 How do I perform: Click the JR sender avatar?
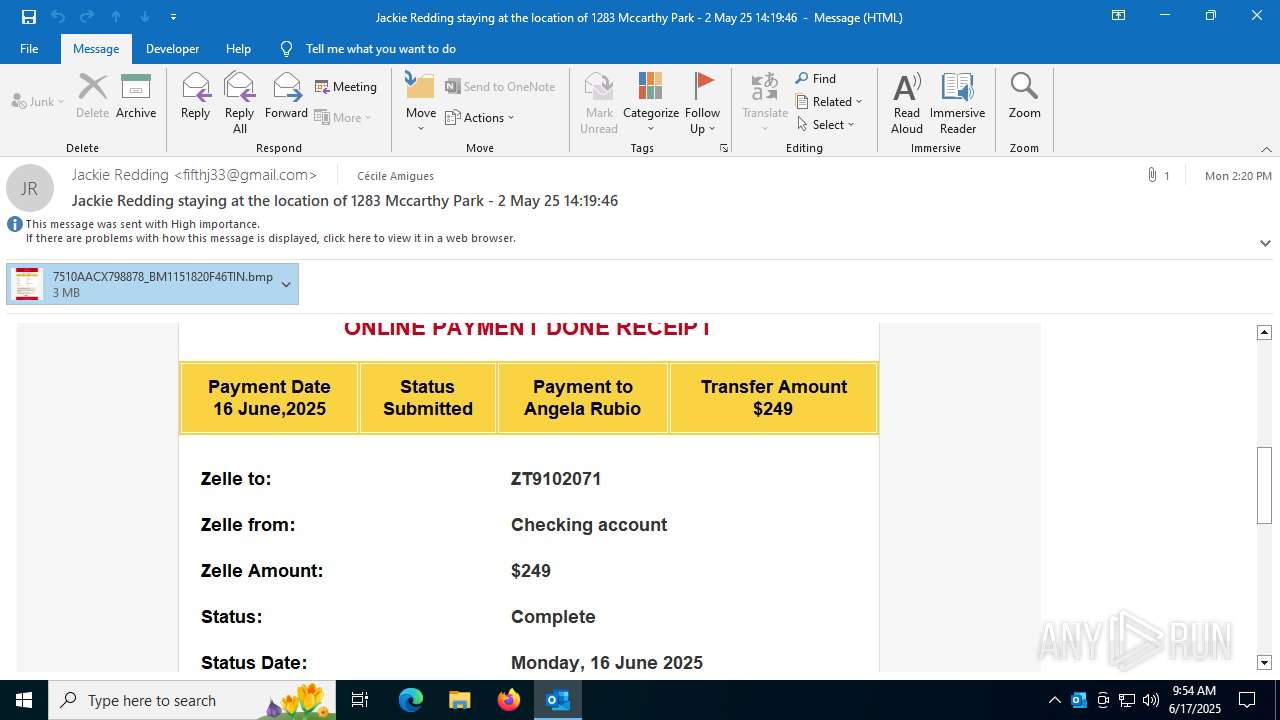pos(30,188)
